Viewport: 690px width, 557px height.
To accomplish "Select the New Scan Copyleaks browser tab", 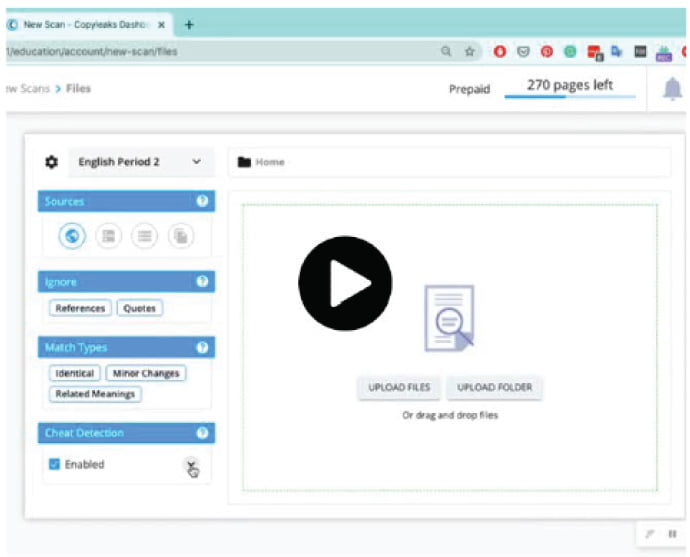I will pos(84,25).
